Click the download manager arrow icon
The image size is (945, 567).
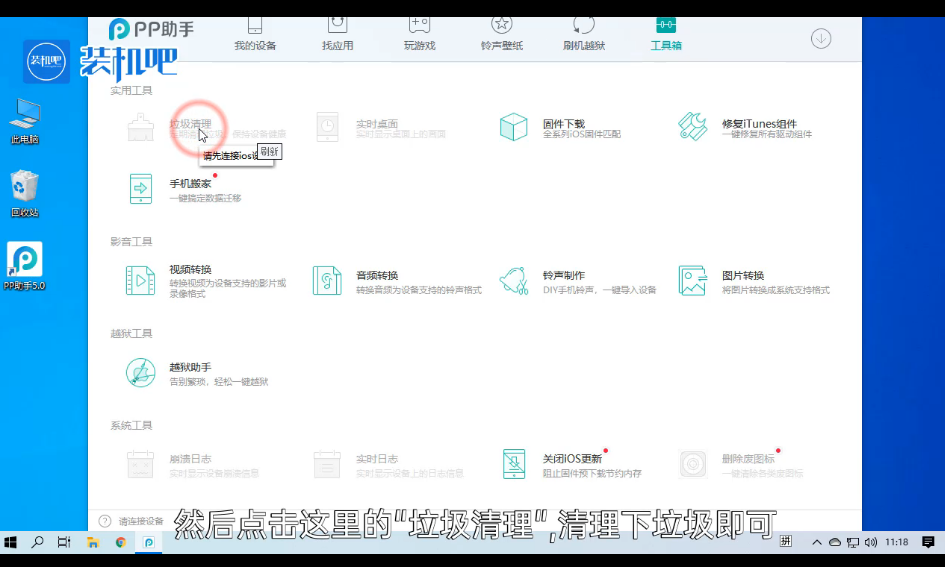pos(821,39)
